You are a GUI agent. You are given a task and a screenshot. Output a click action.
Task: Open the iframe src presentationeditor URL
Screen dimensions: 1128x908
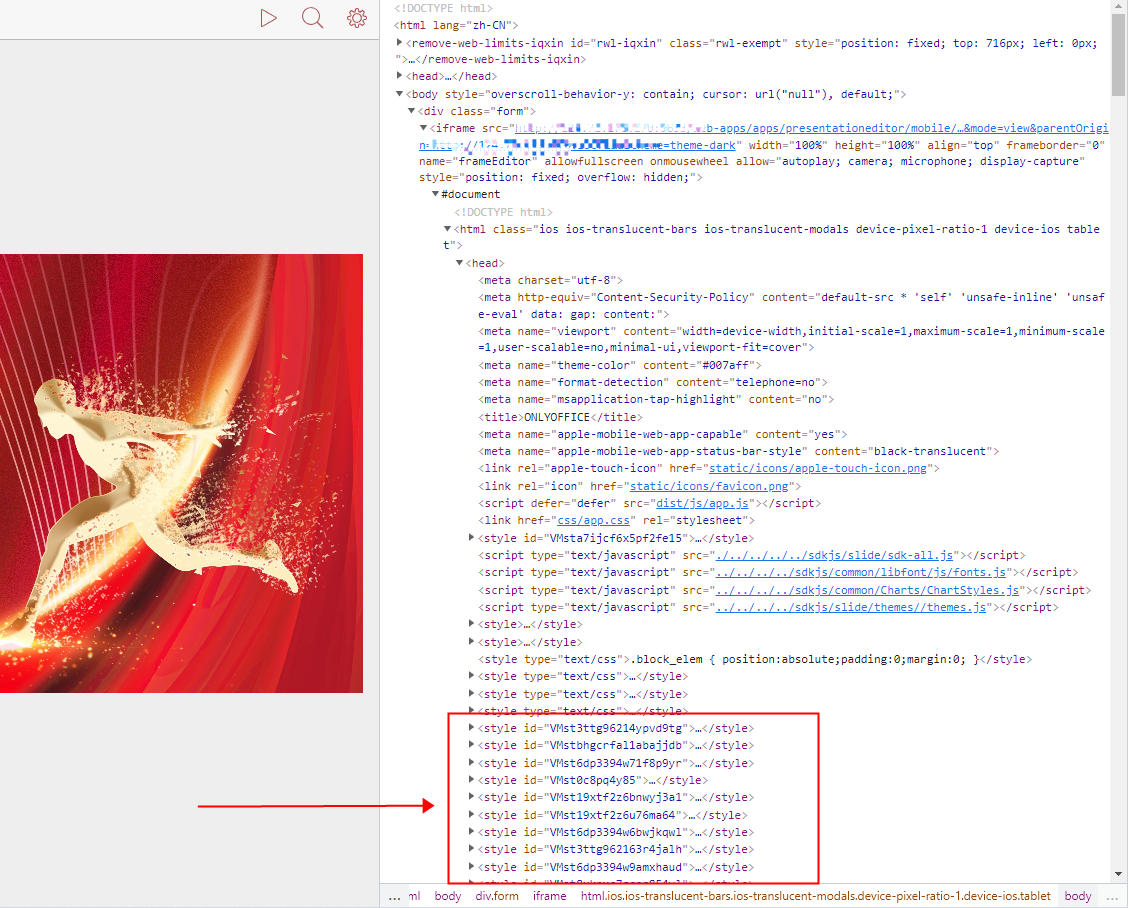(811, 128)
